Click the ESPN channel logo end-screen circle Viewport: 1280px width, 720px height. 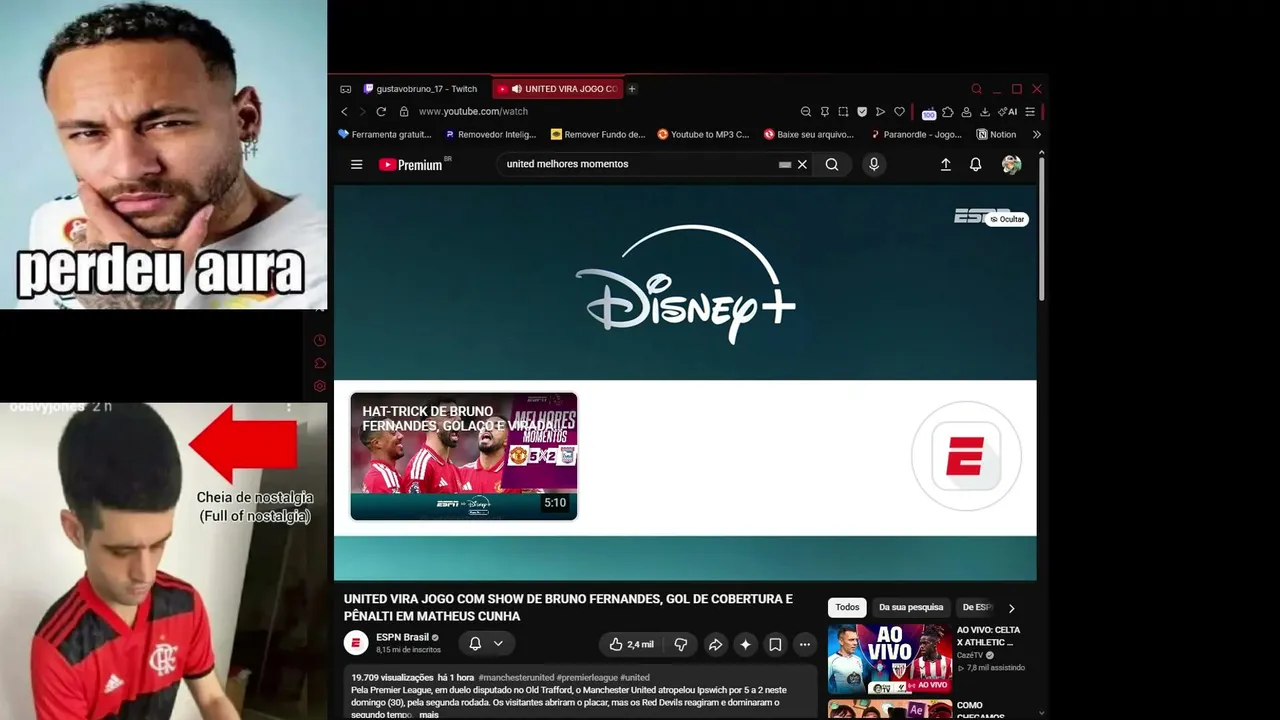tap(966, 456)
